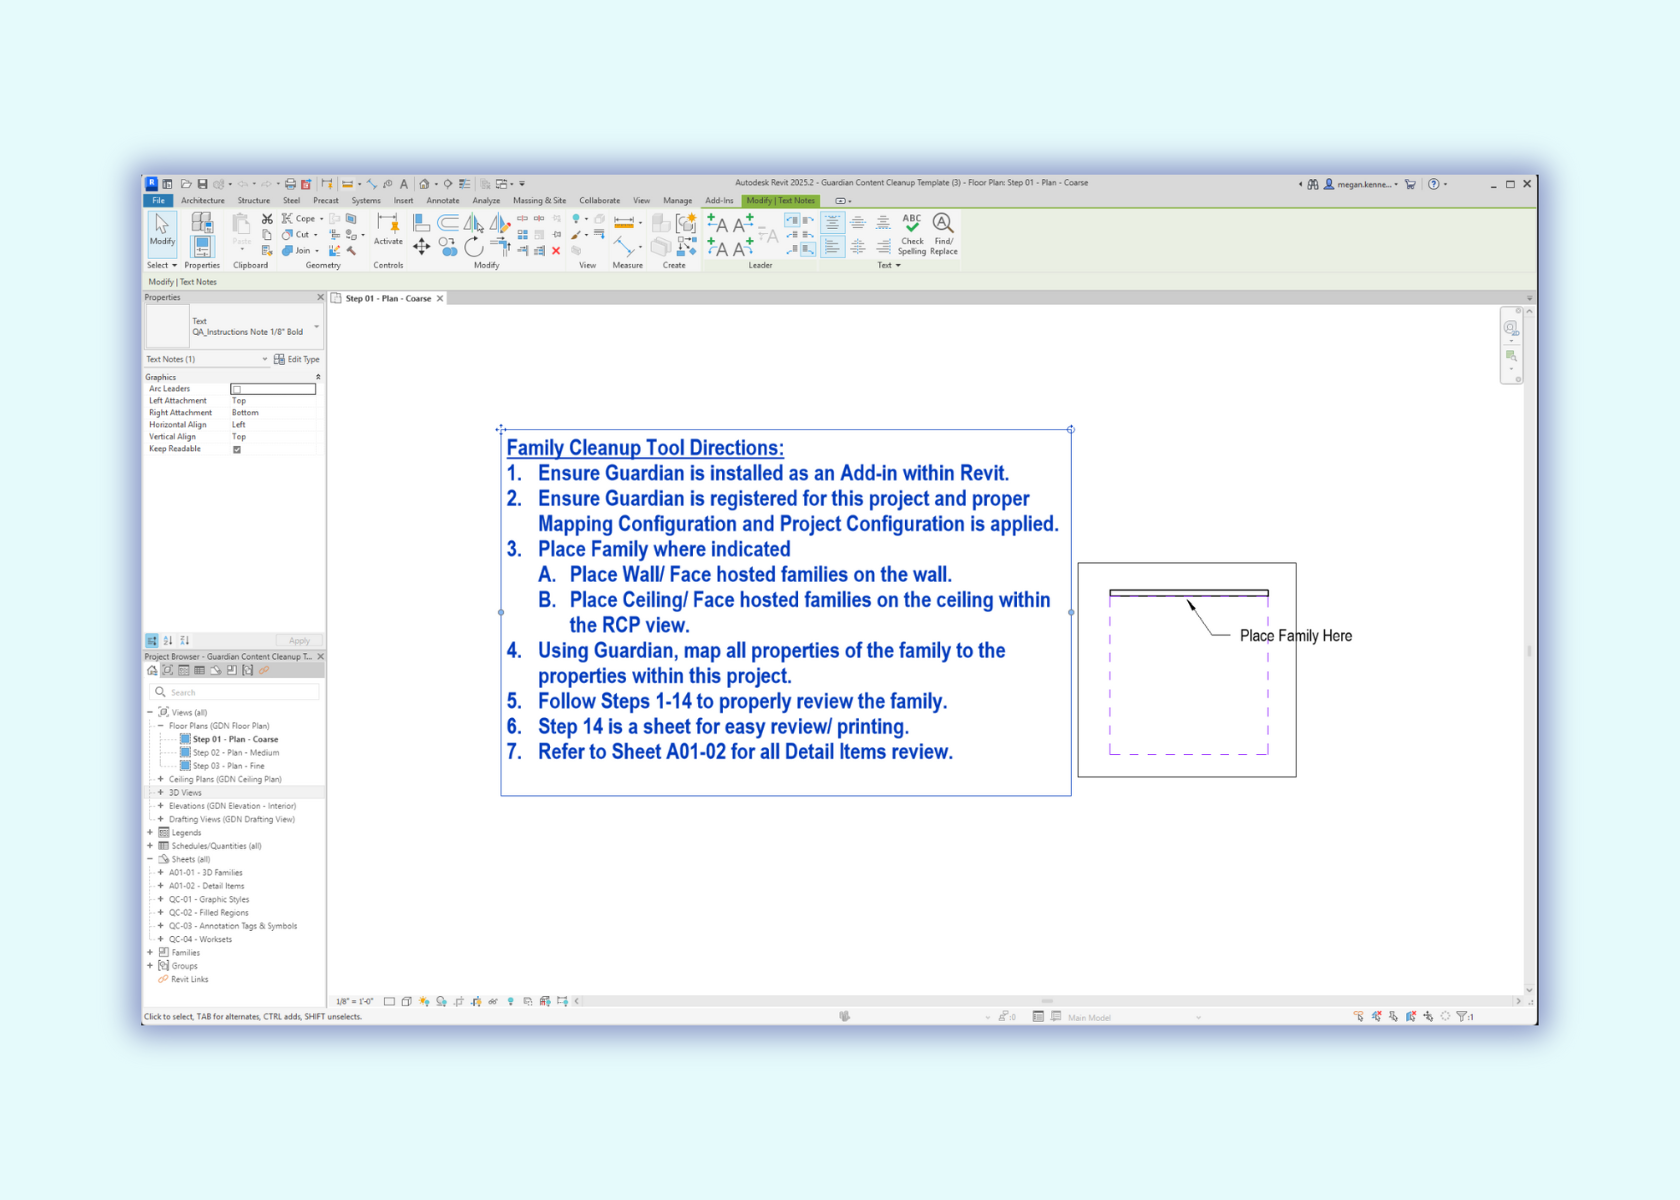
Task: Open the Find/Replace tool
Action: tap(943, 235)
